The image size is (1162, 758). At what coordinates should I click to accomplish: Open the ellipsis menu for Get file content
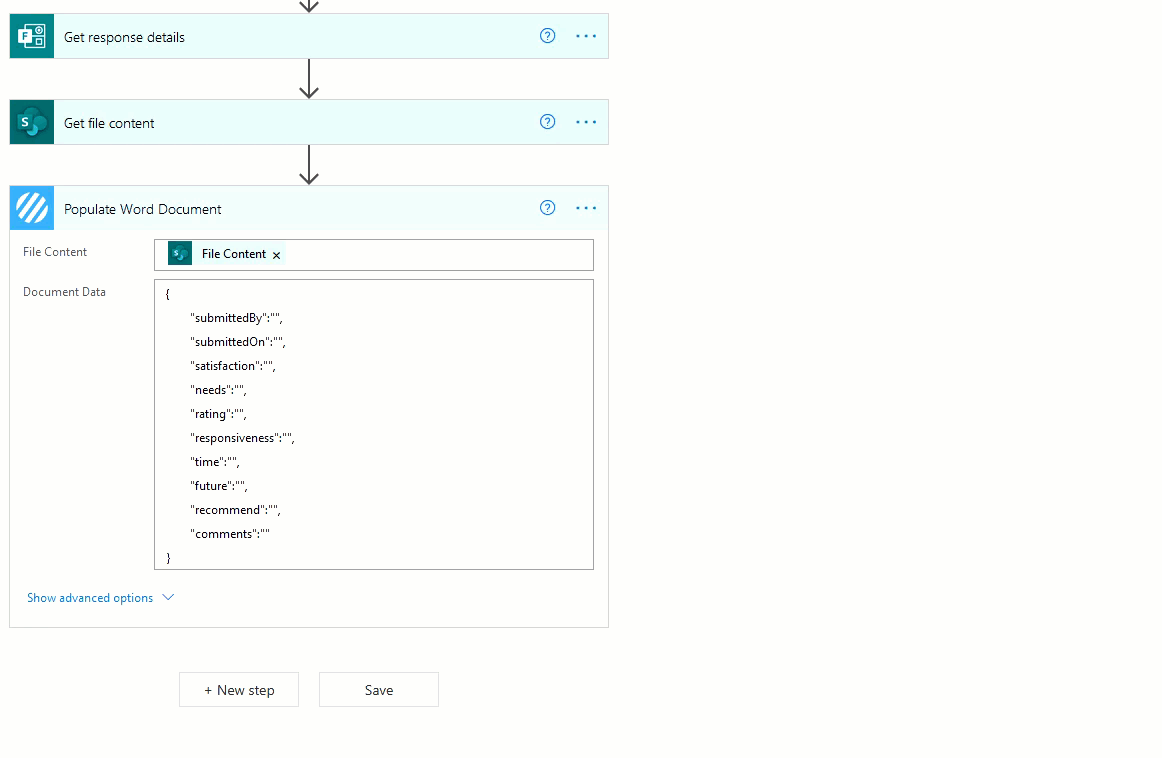[586, 122]
